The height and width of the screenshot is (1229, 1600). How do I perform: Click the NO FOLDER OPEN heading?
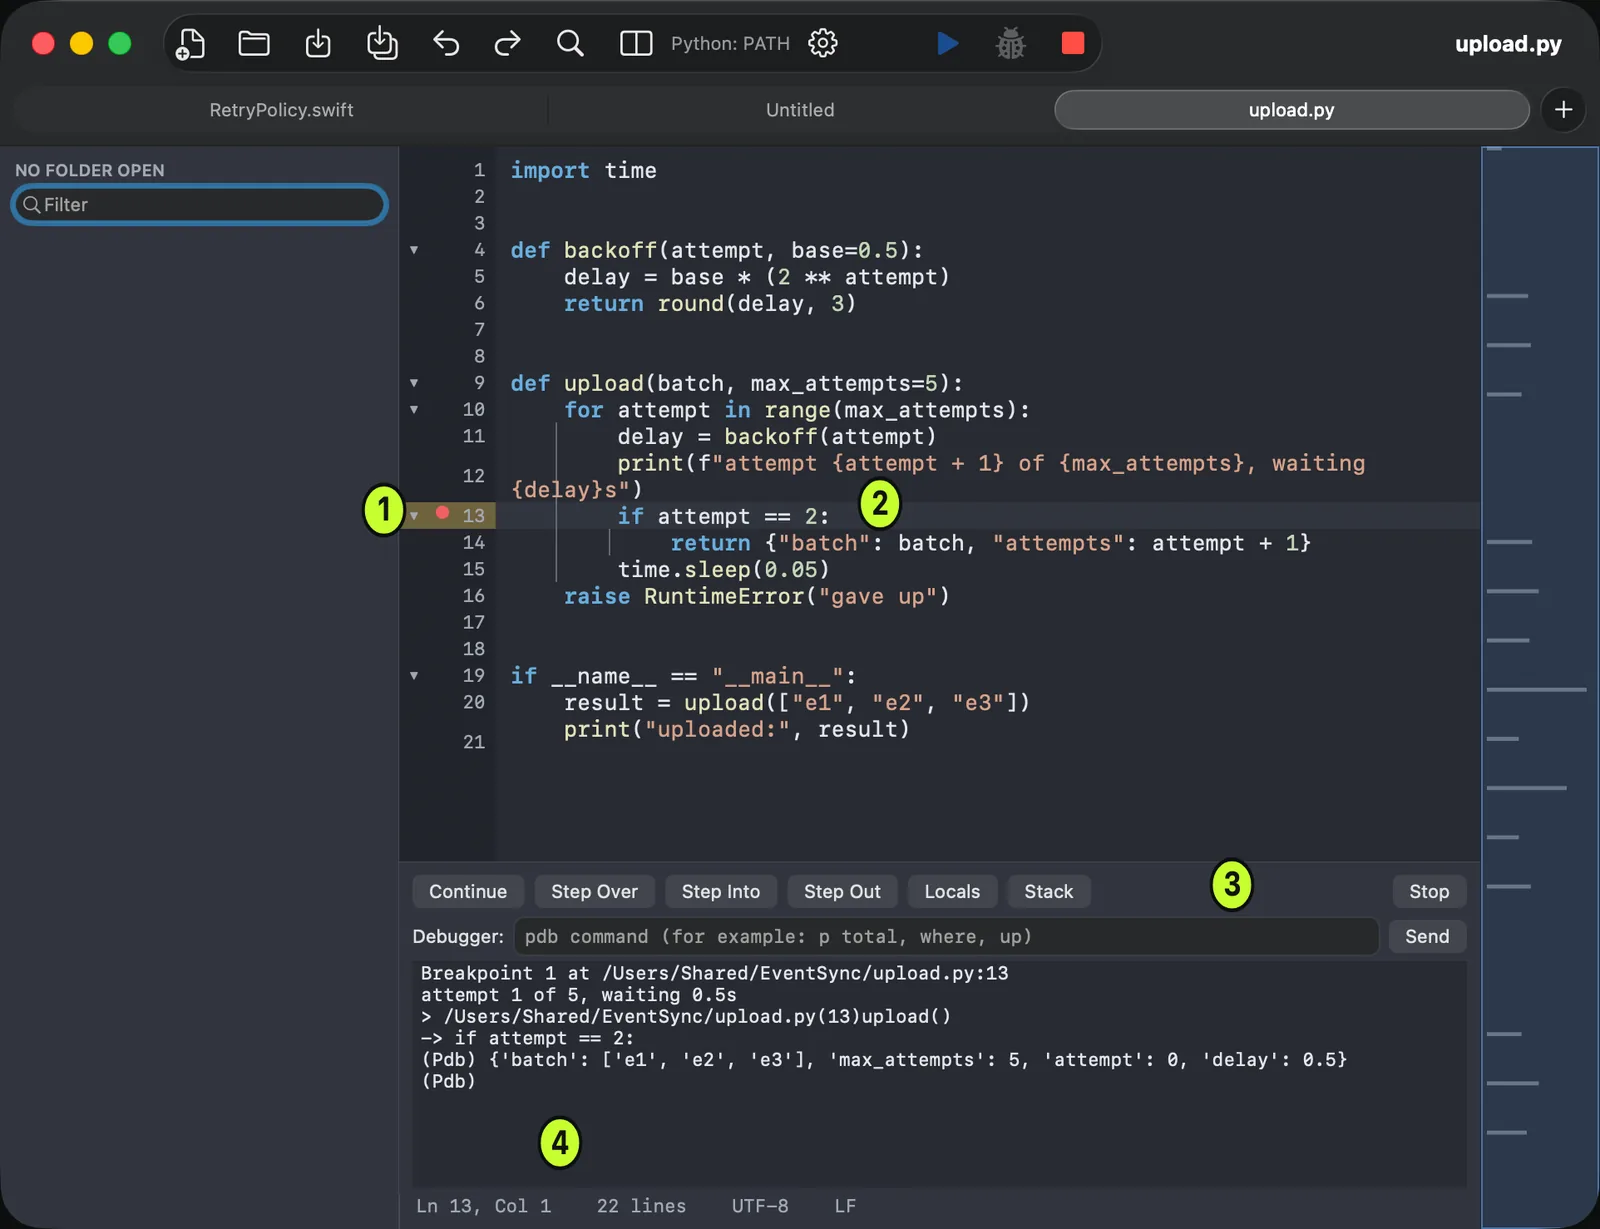[x=90, y=170]
